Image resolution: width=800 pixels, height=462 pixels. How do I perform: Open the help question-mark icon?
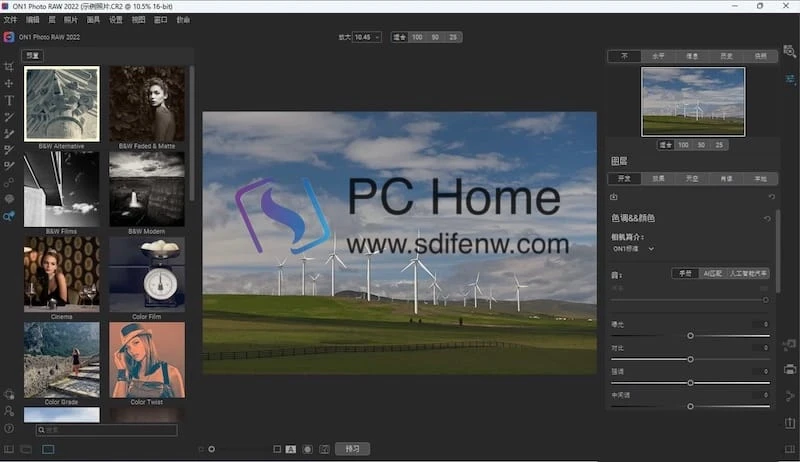click(x=9, y=428)
